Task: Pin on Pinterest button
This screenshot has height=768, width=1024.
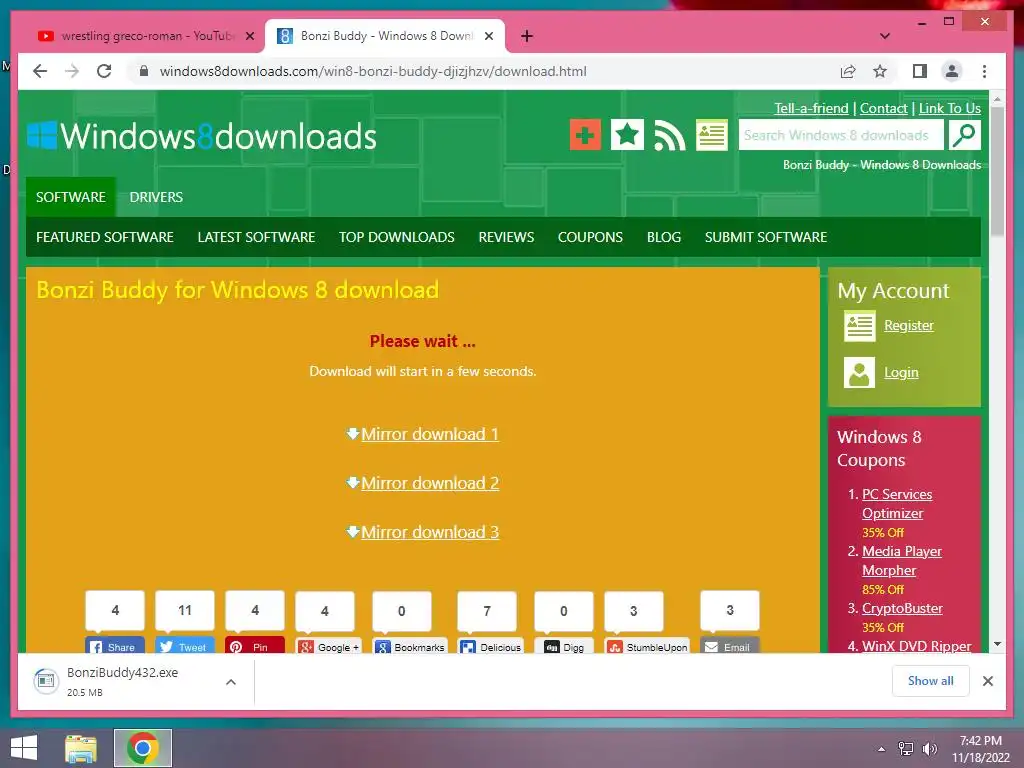Action: (x=255, y=645)
